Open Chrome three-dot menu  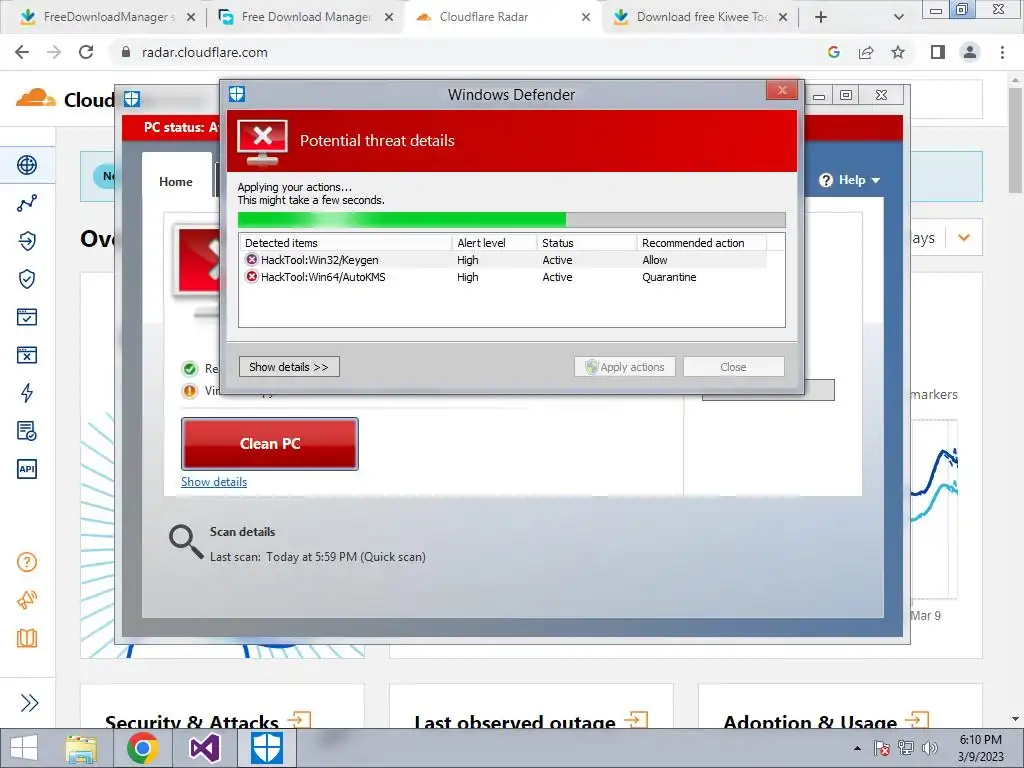1002,52
